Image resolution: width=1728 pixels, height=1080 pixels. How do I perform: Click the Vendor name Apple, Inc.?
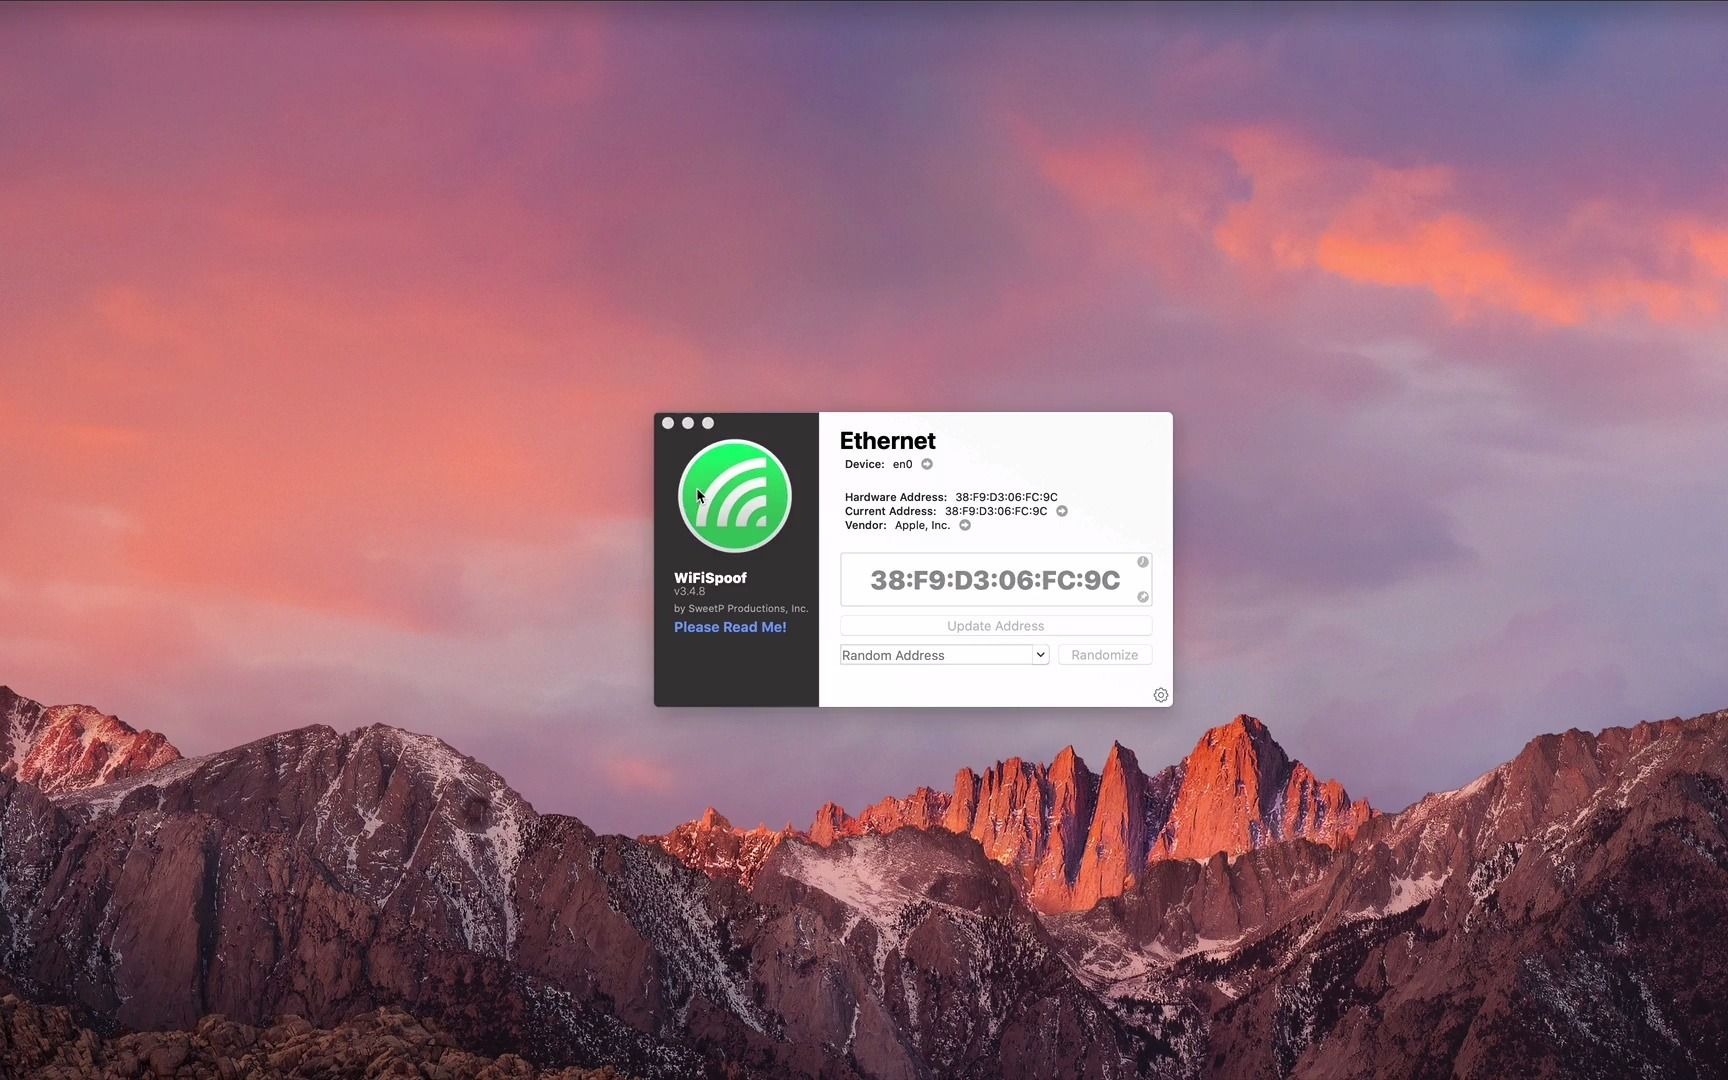pyautogui.click(x=922, y=525)
